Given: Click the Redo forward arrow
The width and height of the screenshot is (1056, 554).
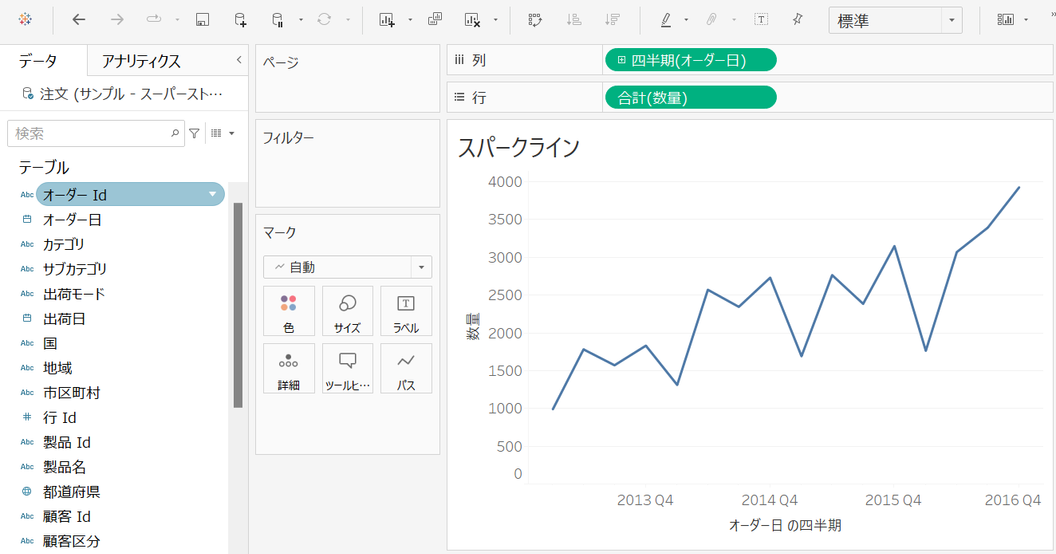Looking at the screenshot, I should point(117,20).
